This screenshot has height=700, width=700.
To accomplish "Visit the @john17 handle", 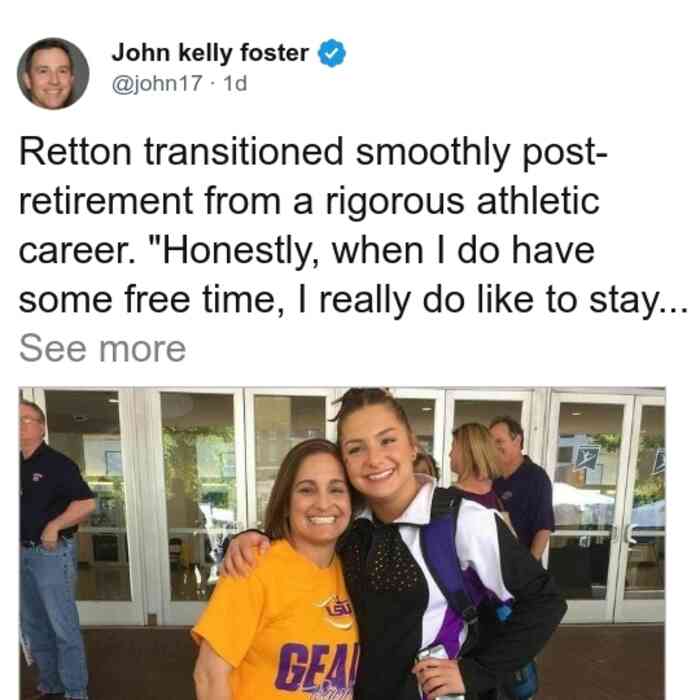I will click(x=157, y=83).
